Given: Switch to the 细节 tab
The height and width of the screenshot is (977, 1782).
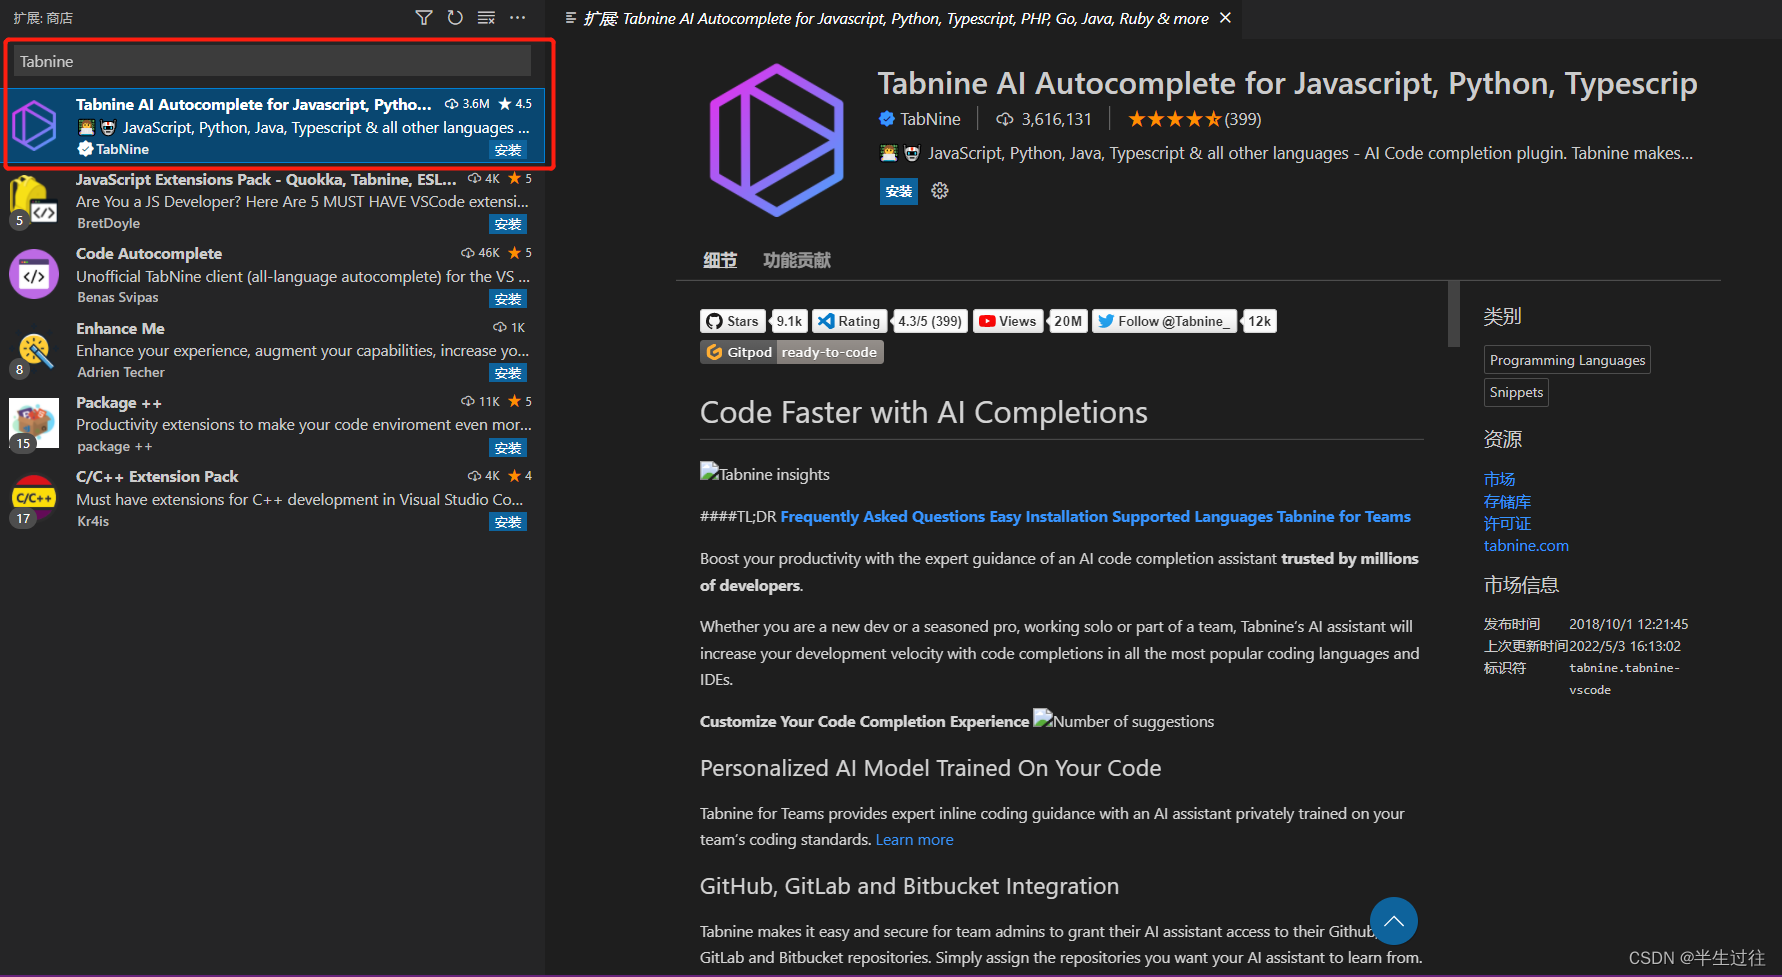Looking at the screenshot, I should point(720,260).
